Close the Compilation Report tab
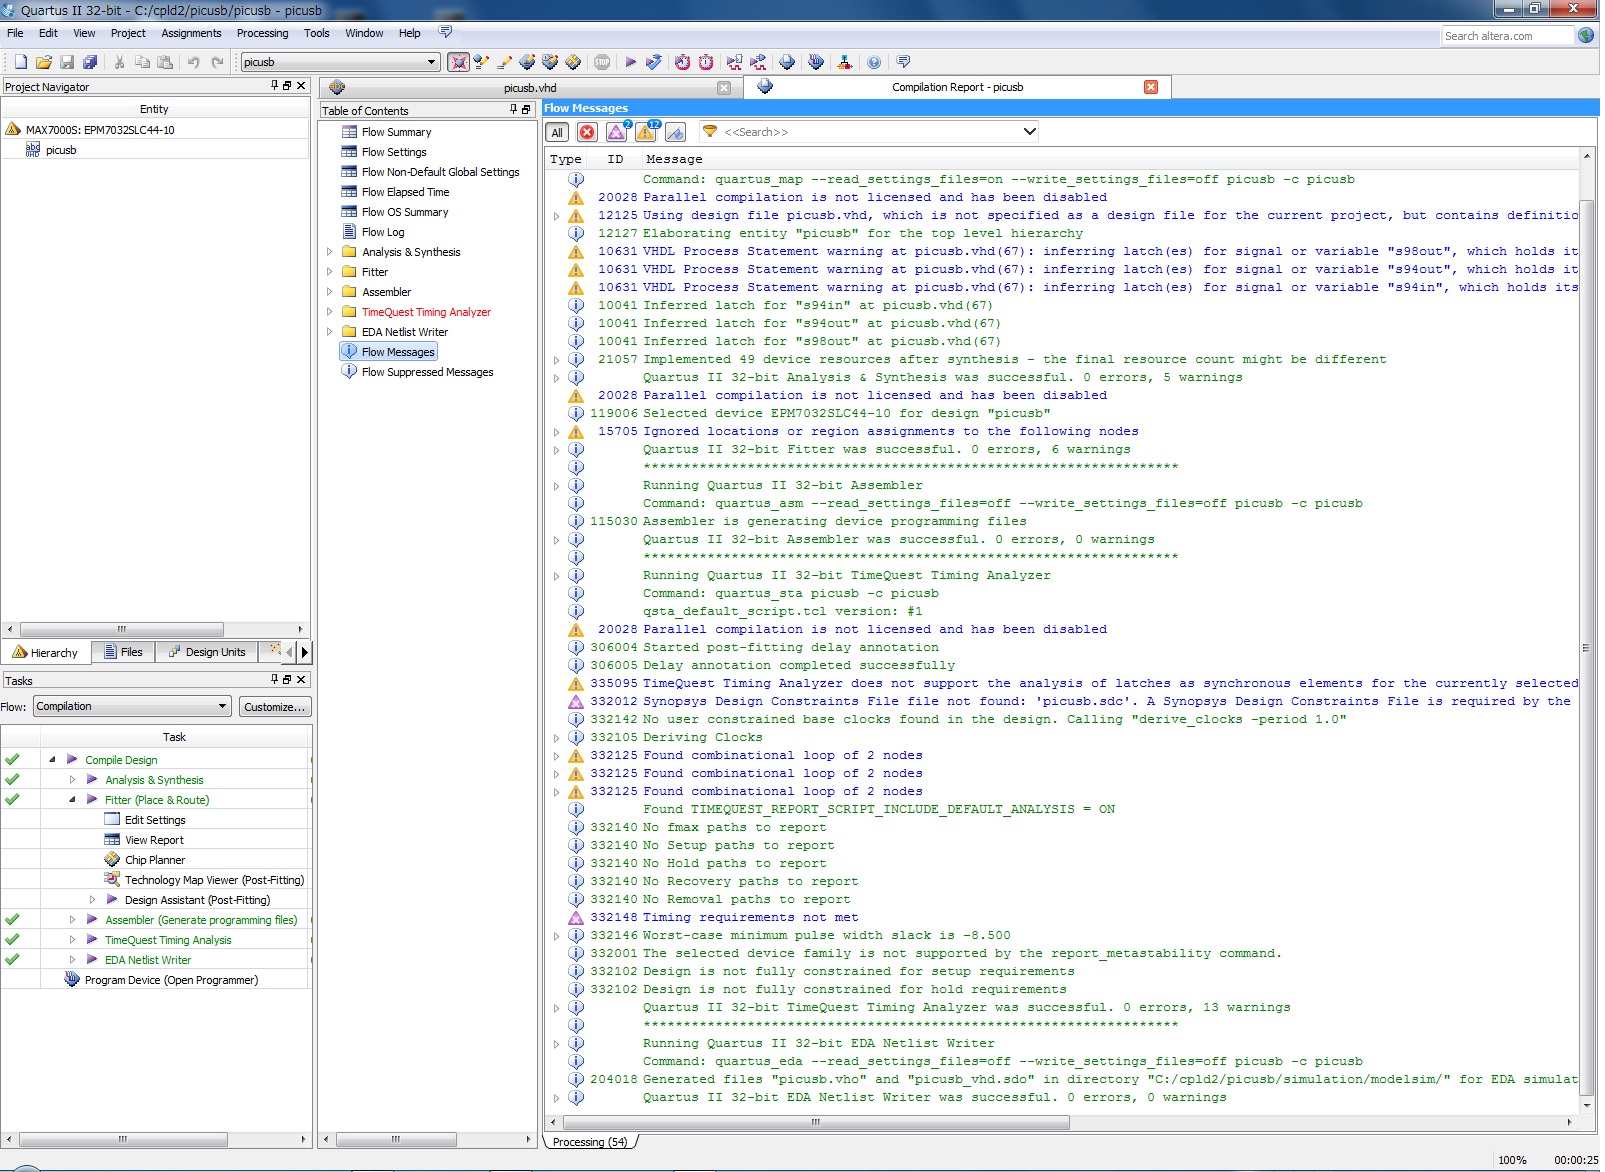 click(x=1151, y=87)
